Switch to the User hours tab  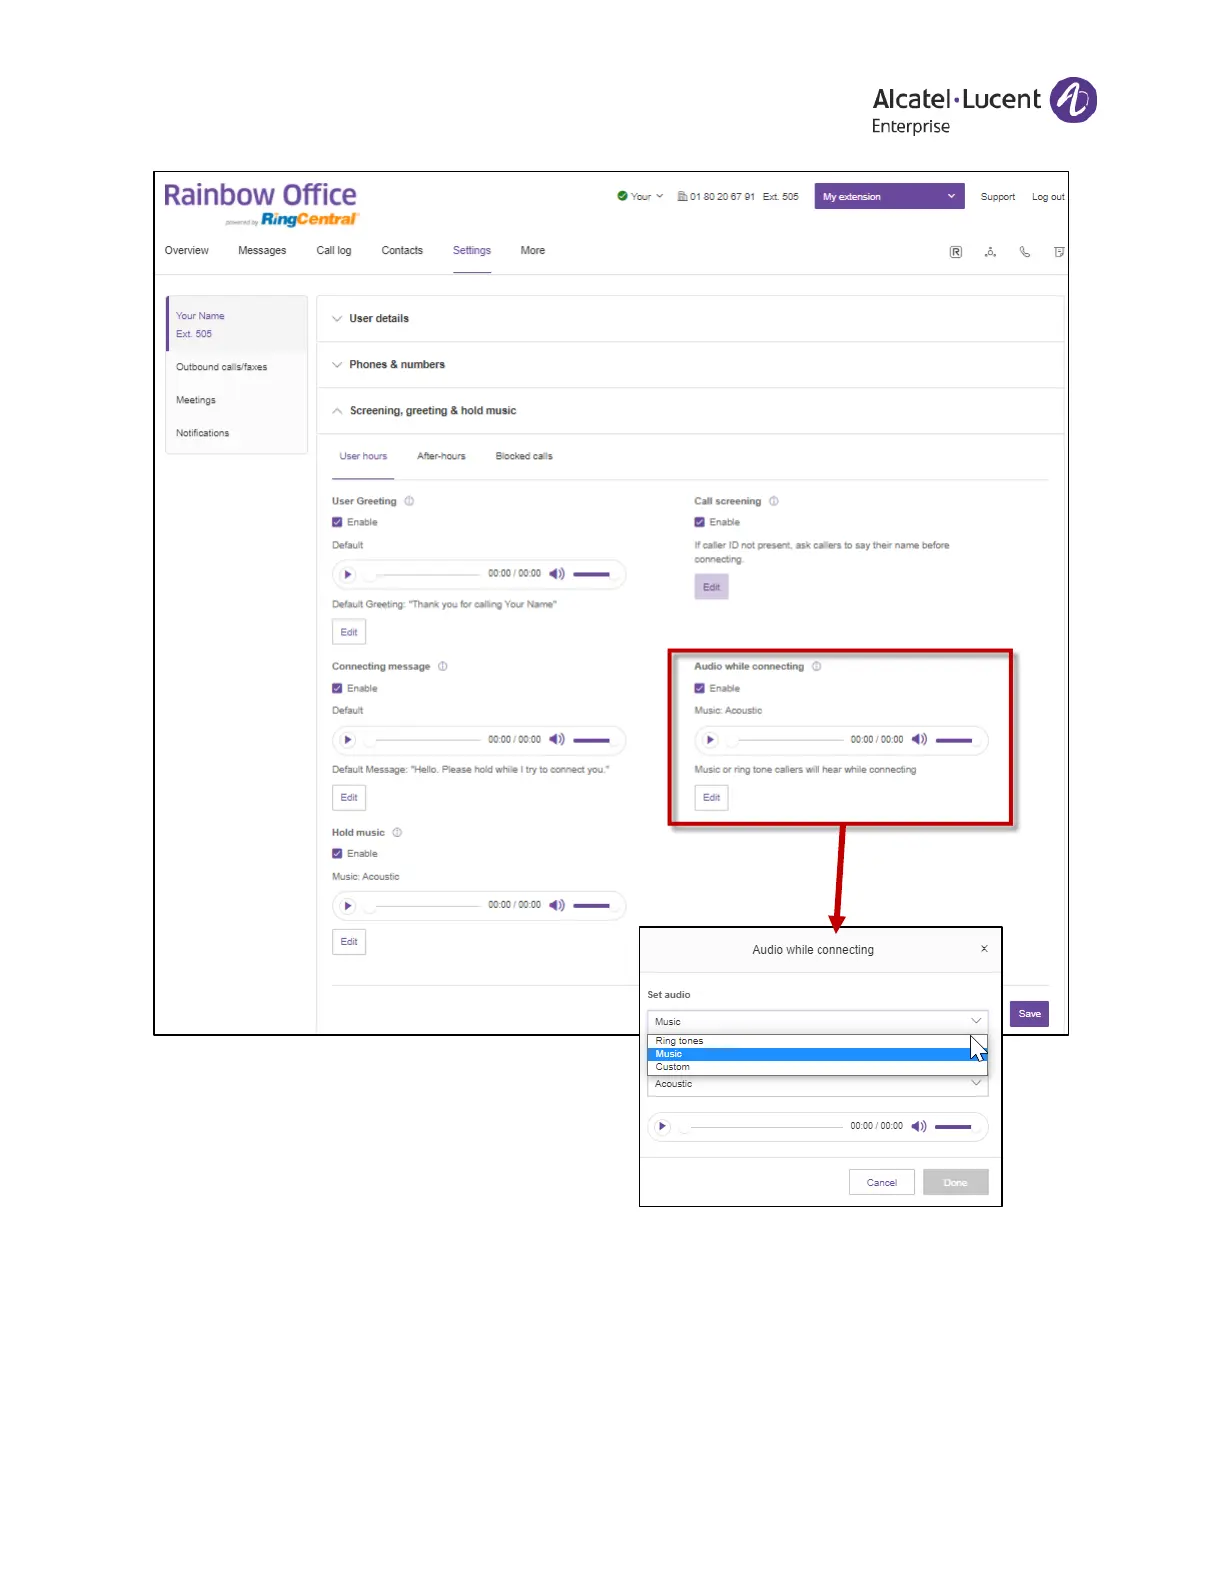363,456
